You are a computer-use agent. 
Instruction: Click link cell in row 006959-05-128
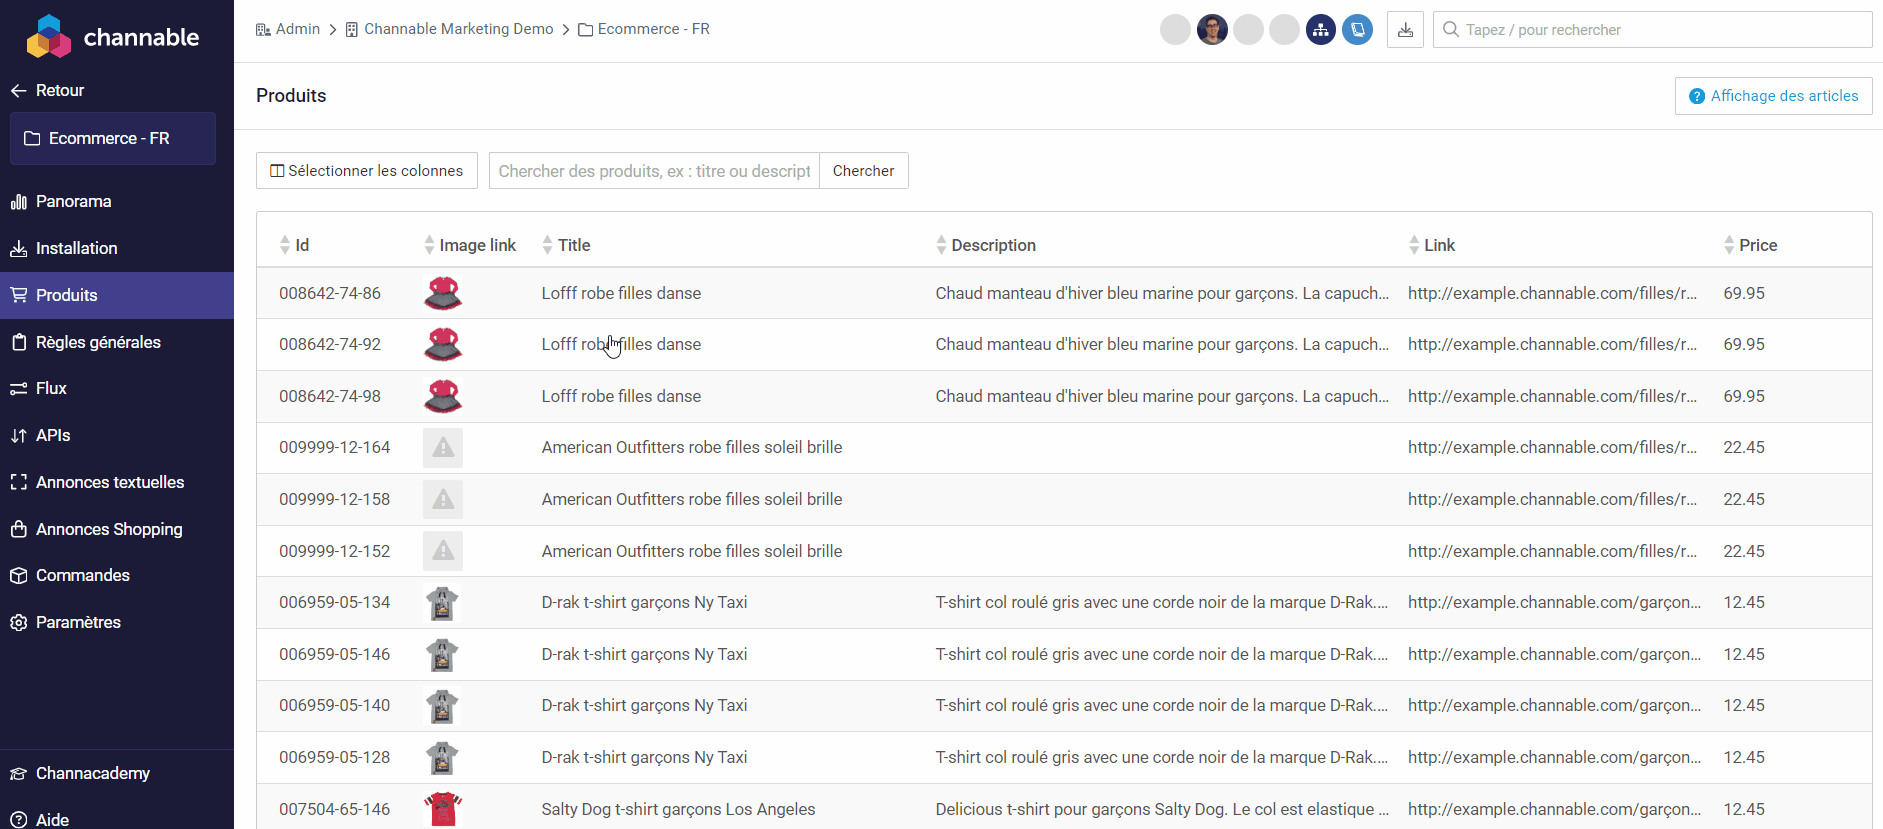(x=1555, y=757)
